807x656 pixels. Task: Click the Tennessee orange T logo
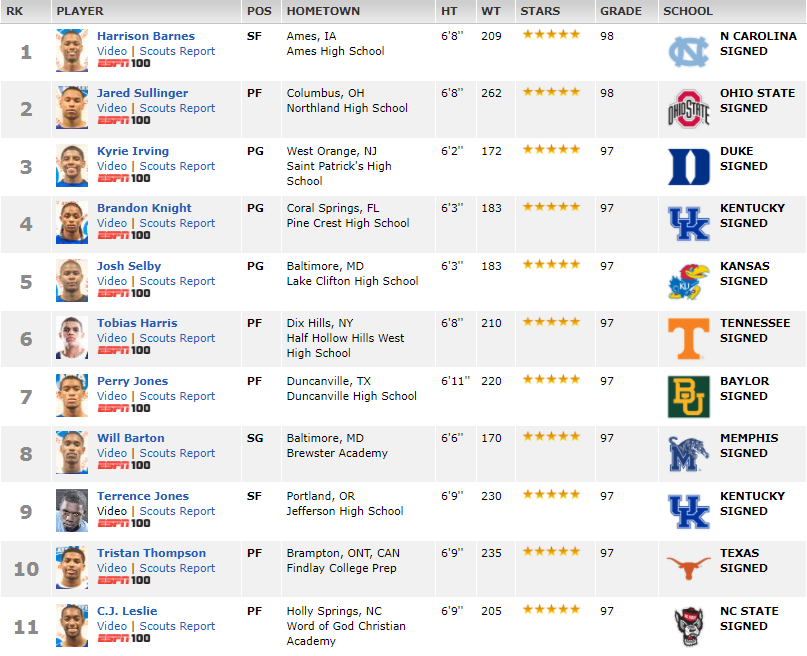[689, 339]
